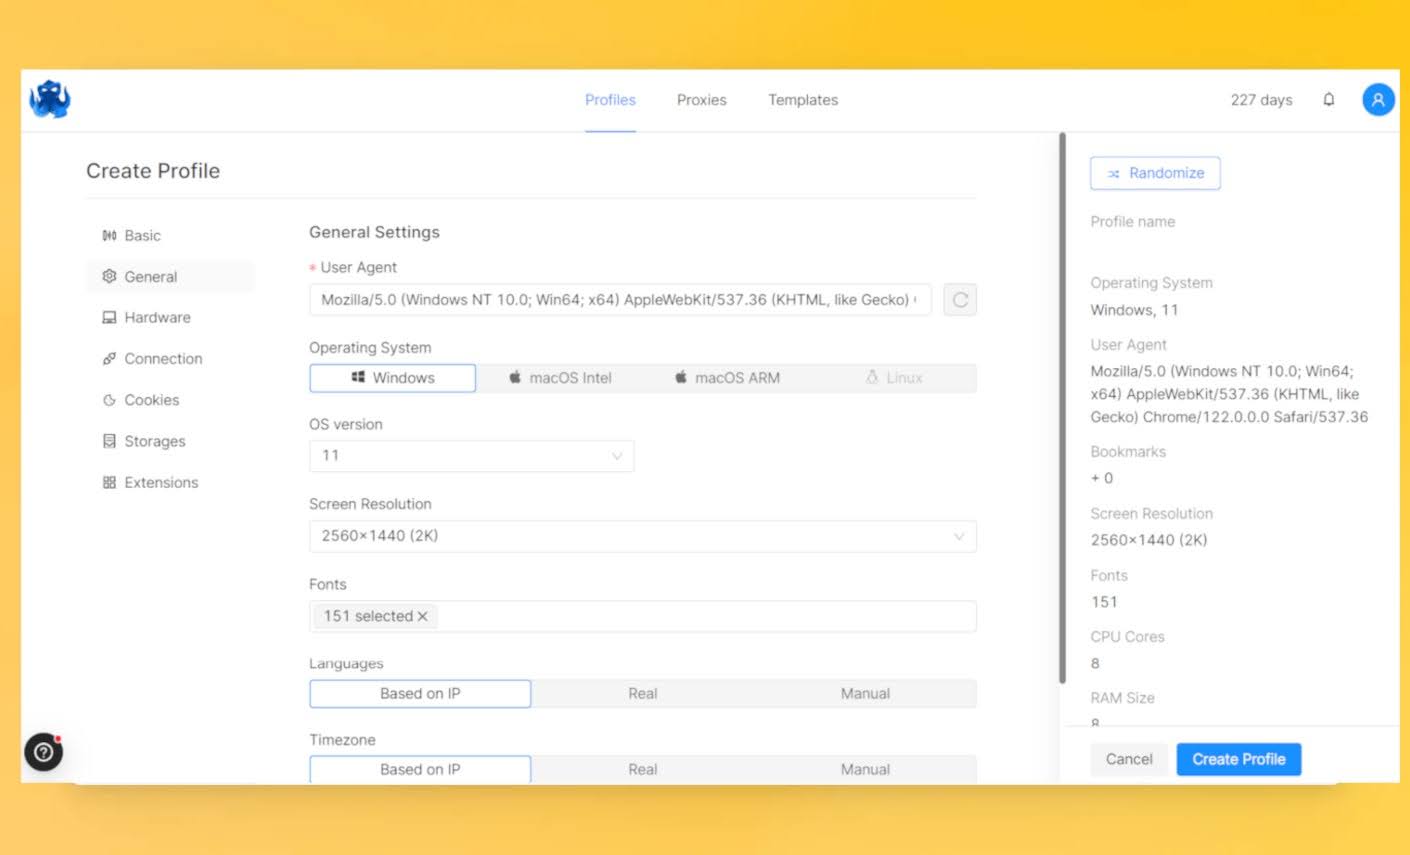The height and width of the screenshot is (855, 1410).
Task: Click the octopus logo icon
Action: coord(50,99)
